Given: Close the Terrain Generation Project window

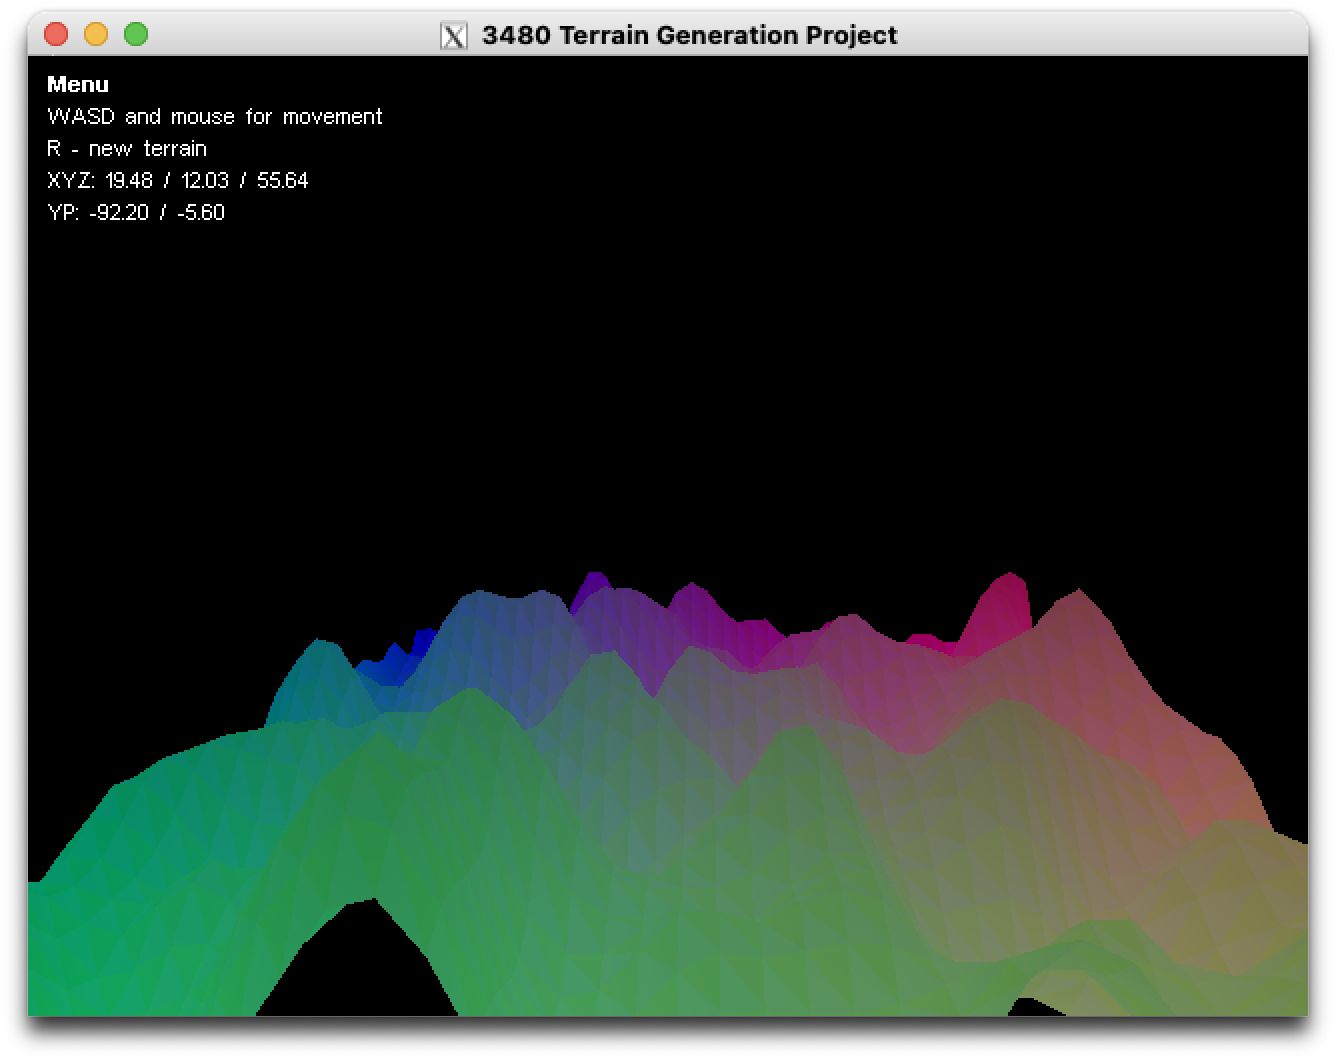Looking at the screenshot, I should (56, 35).
